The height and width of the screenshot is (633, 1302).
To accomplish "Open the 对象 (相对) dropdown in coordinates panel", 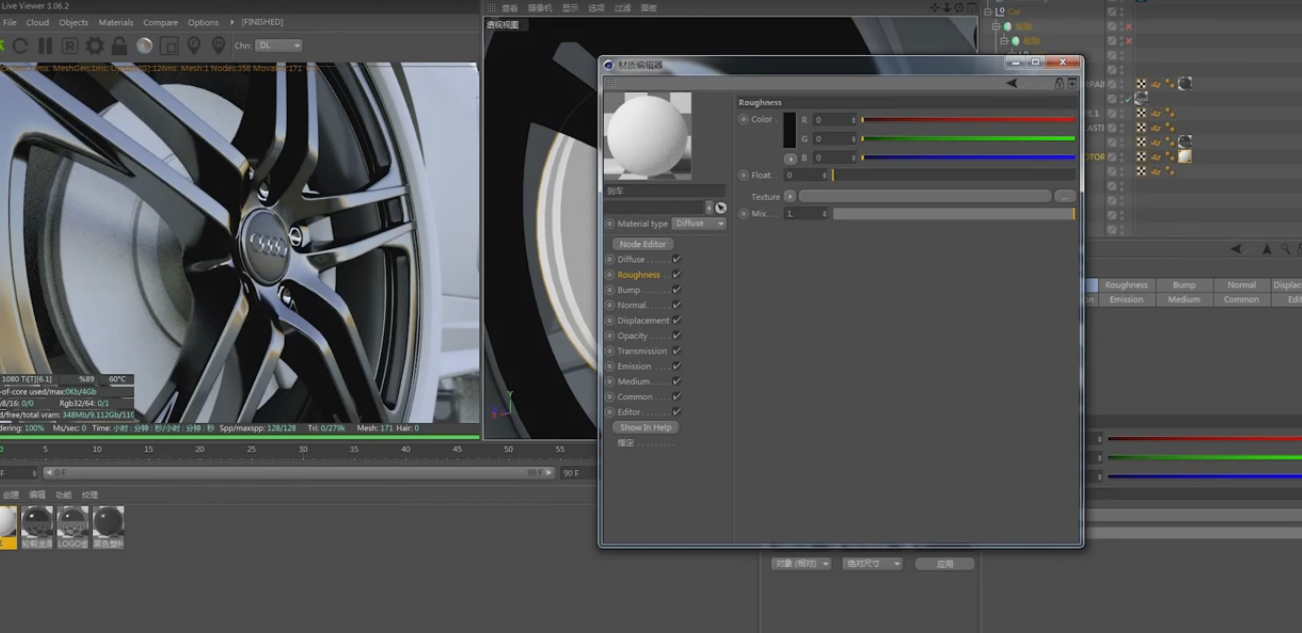I will coord(801,564).
